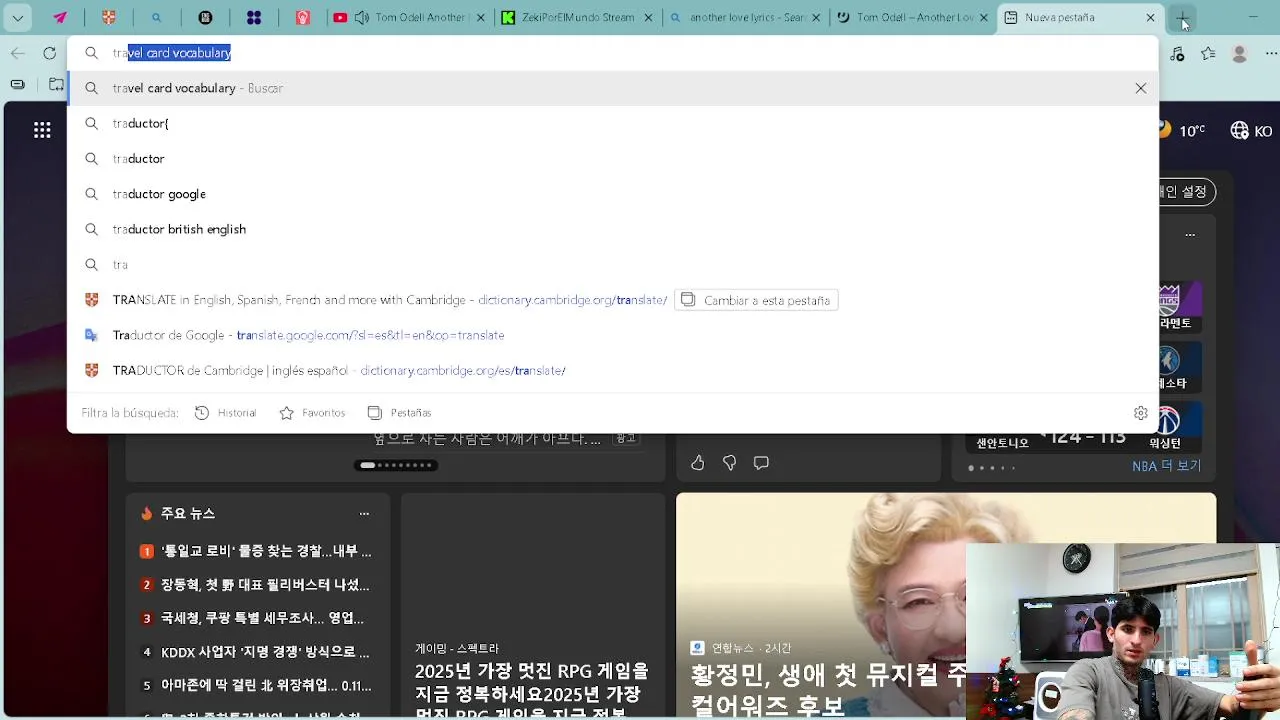The height and width of the screenshot is (720, 1280).
Task: Reload the page with refresh icon
Action: point(50,53)
